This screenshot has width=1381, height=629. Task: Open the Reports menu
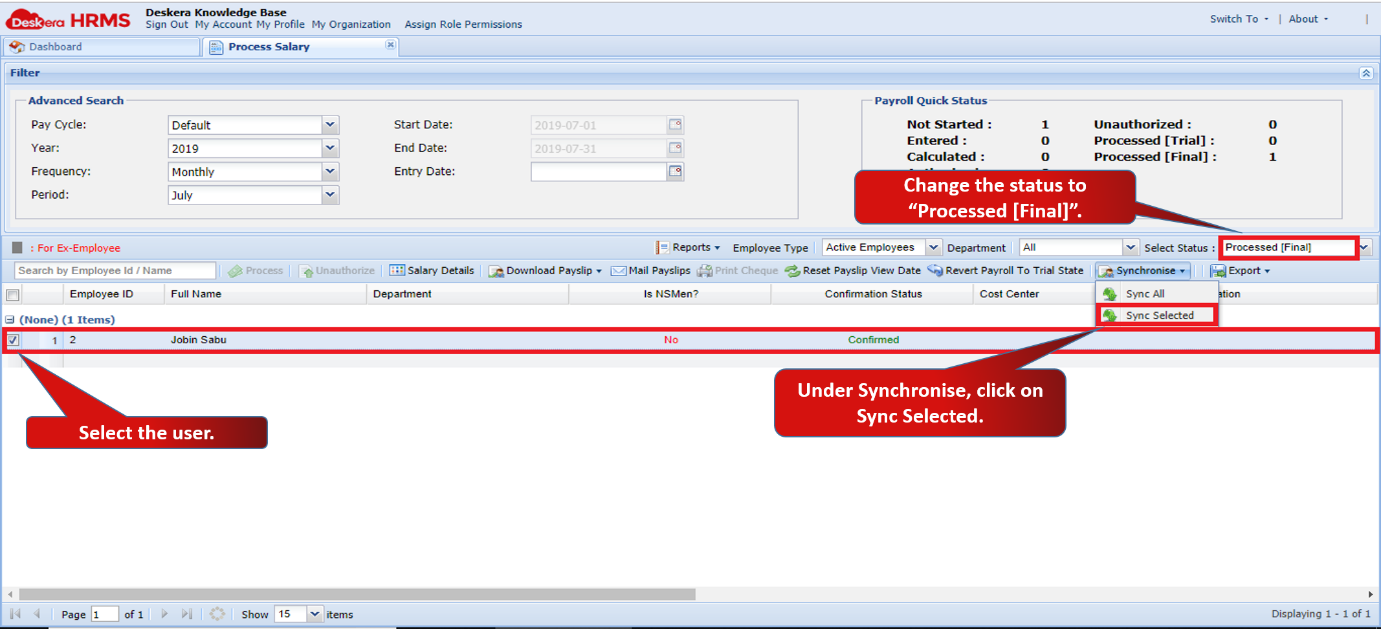[x=688, y=247]
